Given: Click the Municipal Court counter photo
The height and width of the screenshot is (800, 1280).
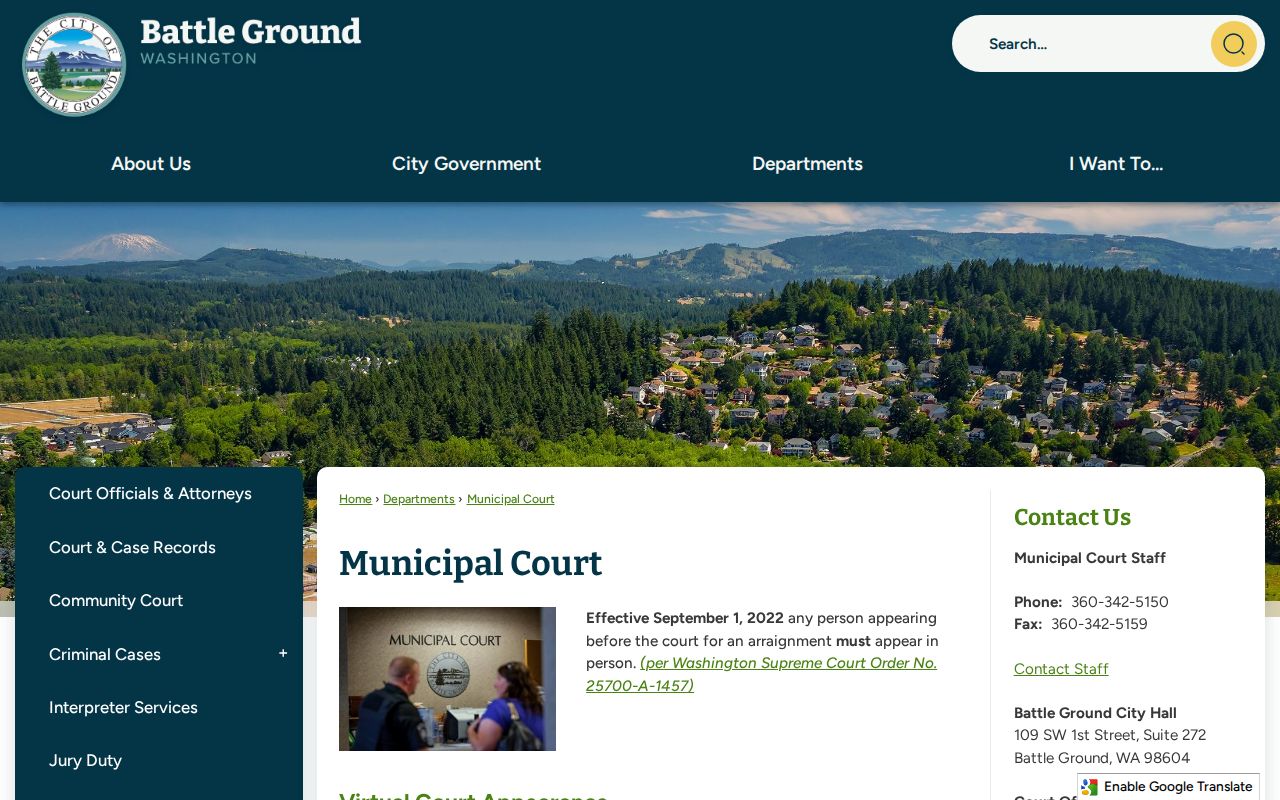Looking at the screenshot, I should 447,679.
